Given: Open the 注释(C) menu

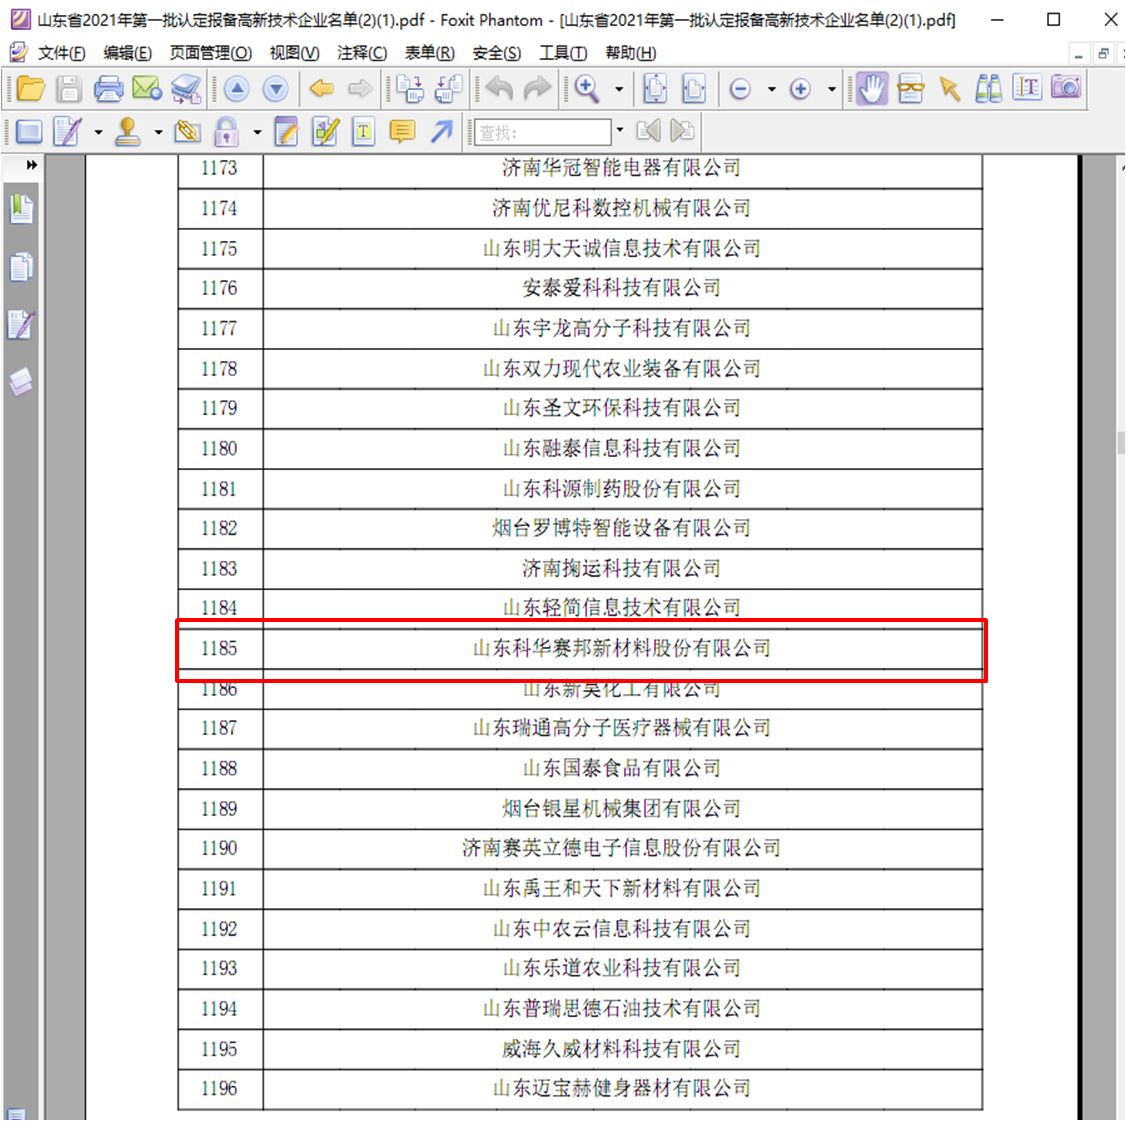Looking at the screenshot, I should (362, 53).
